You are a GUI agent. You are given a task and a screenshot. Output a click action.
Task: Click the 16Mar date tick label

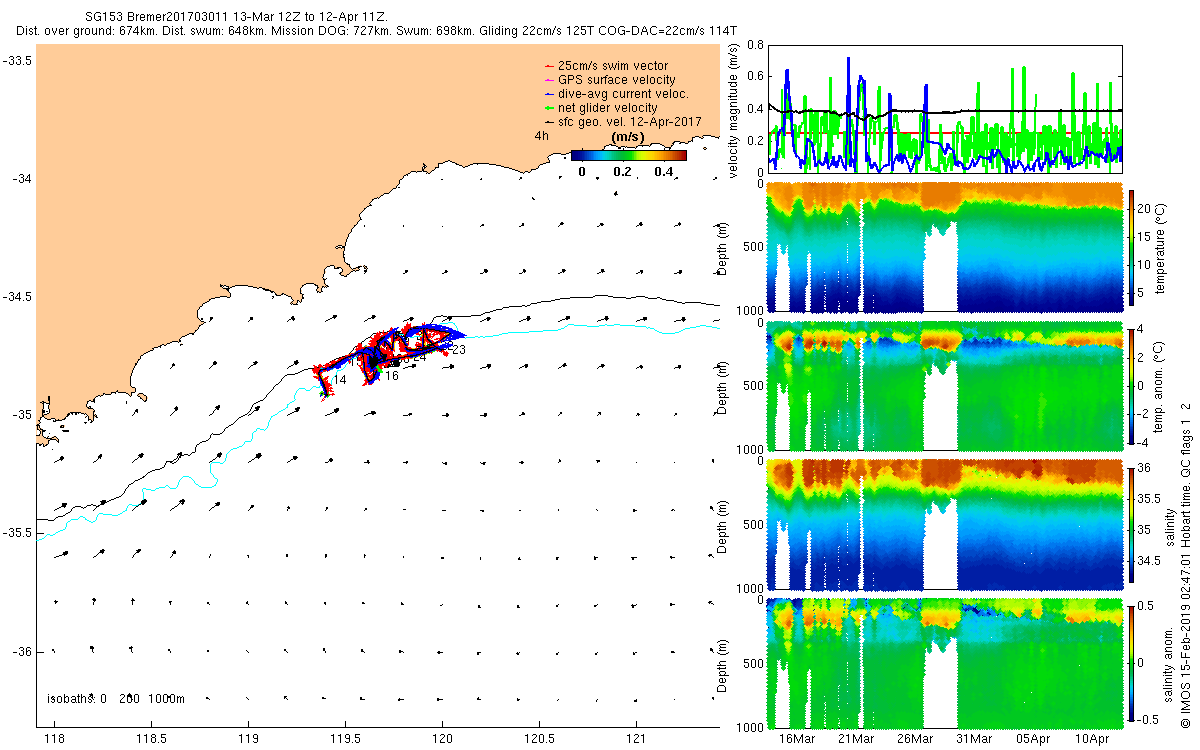[x=797, y=739]
